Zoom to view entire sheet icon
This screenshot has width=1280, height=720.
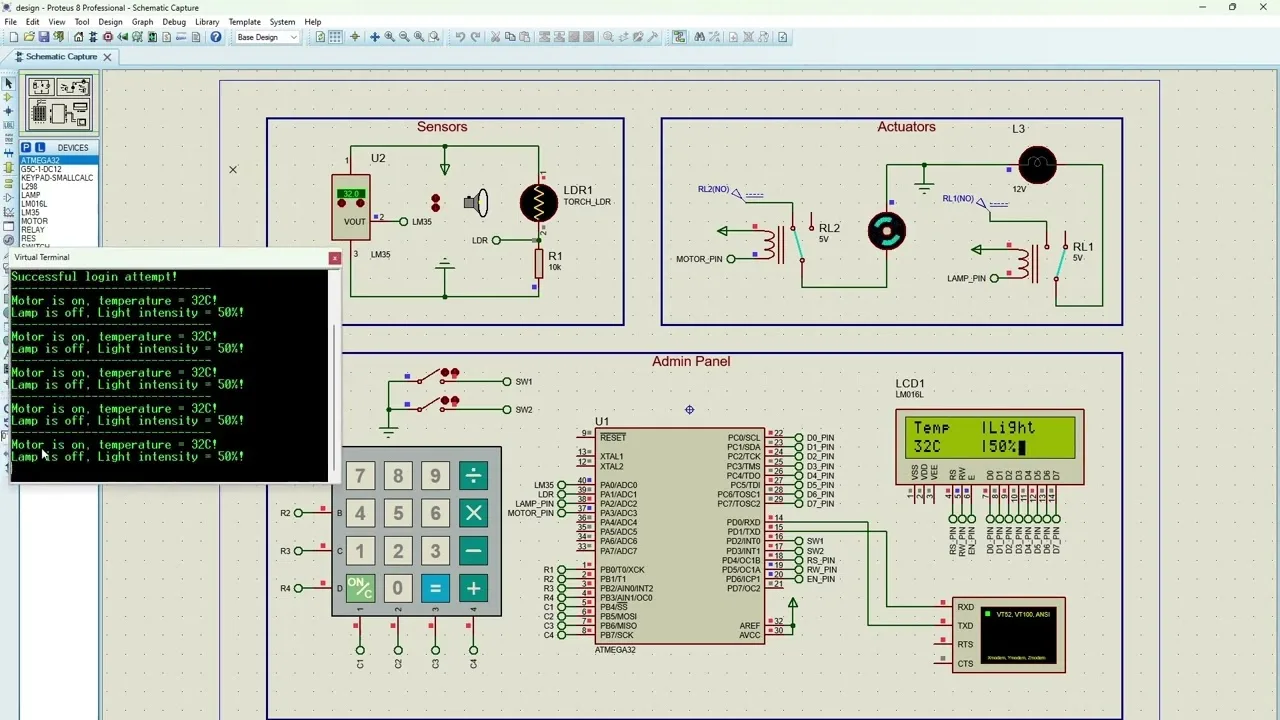point(419,37)
